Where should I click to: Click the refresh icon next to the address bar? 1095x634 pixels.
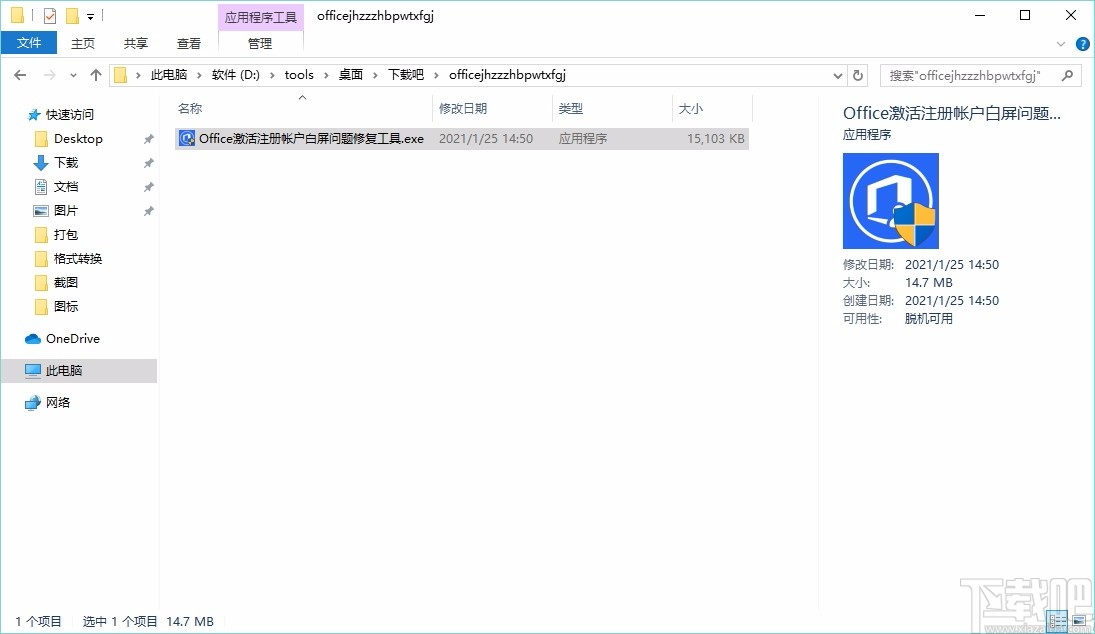pyautogui.click(x=858, y=74)
